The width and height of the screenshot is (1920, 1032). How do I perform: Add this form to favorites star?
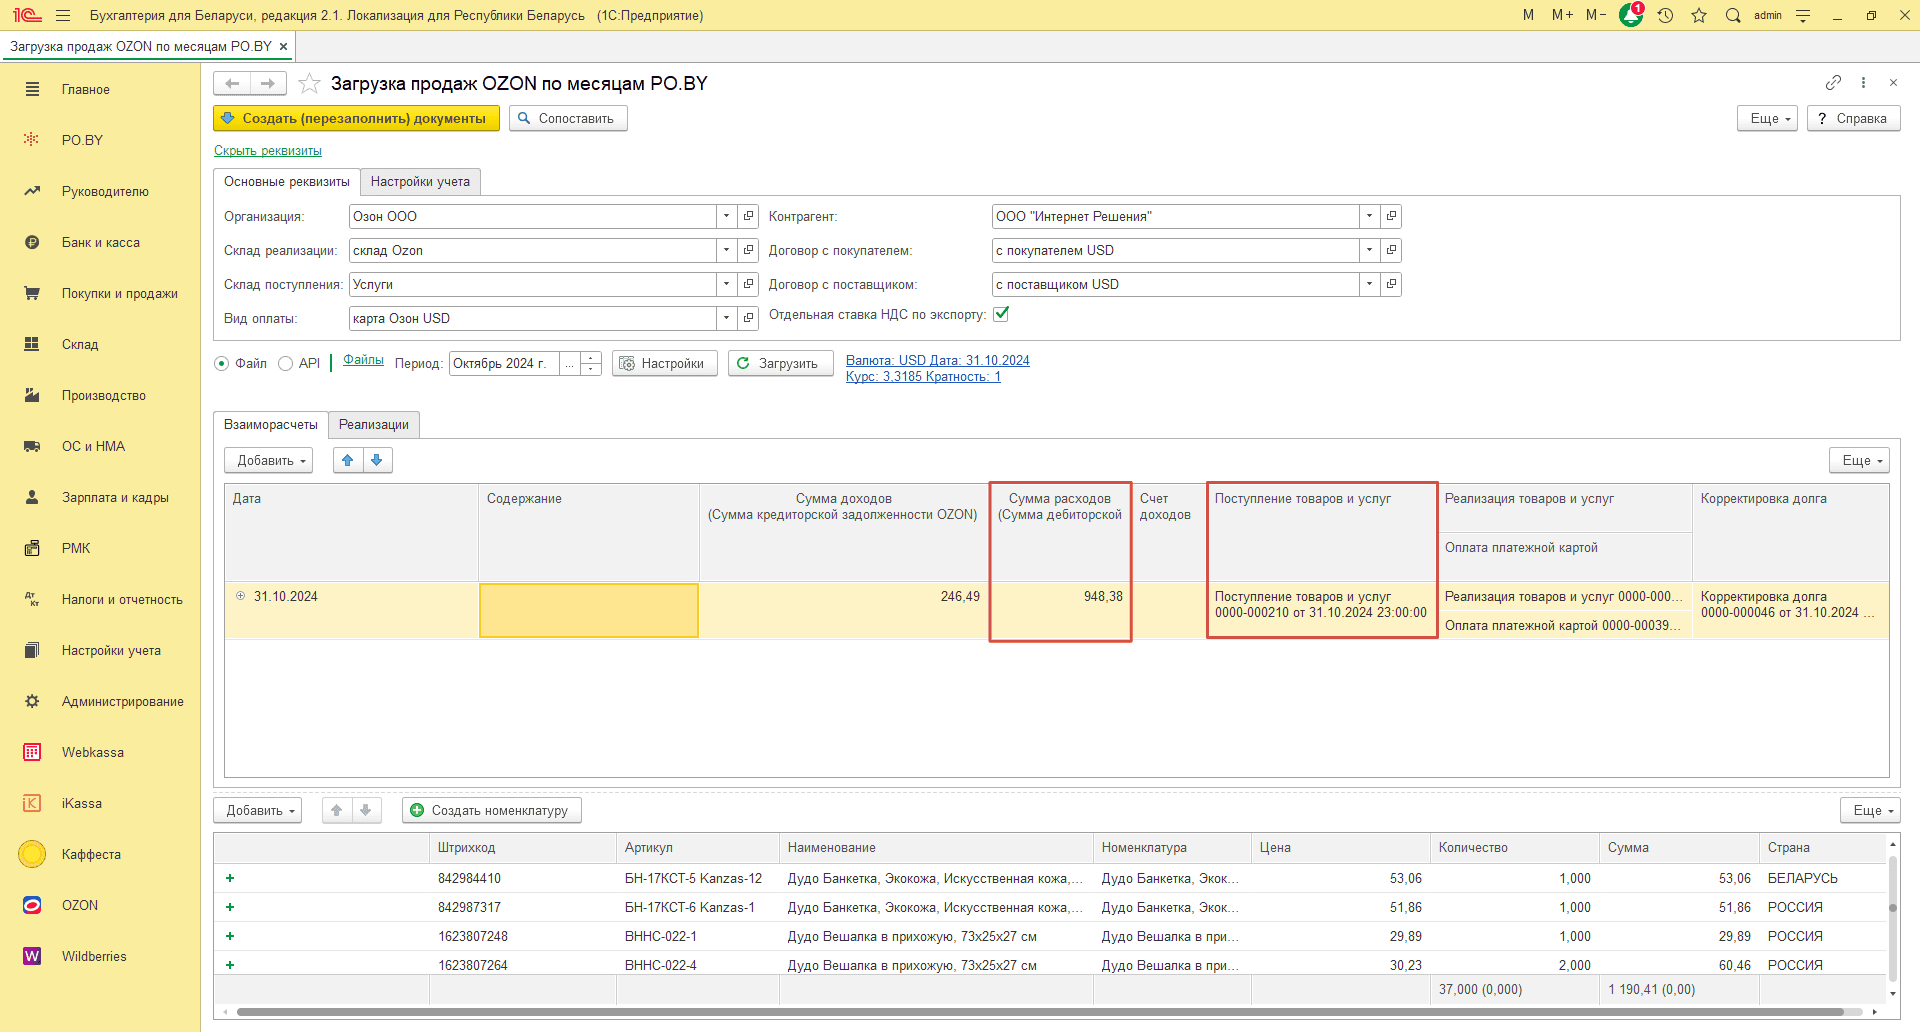click(x=309, y=83)
